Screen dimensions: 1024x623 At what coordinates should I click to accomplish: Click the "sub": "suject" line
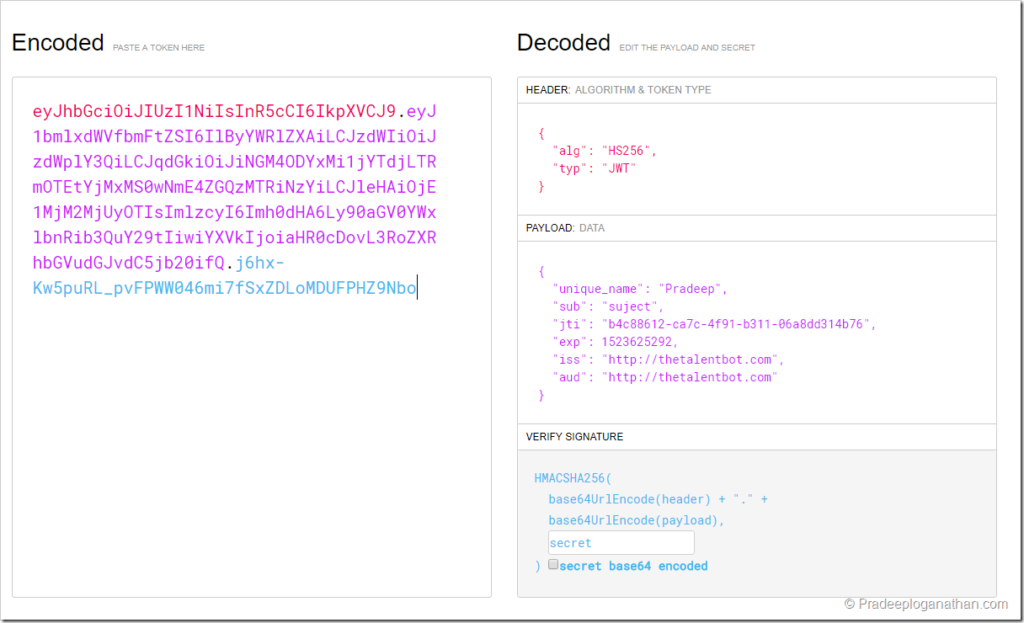[x=607, y=306]
